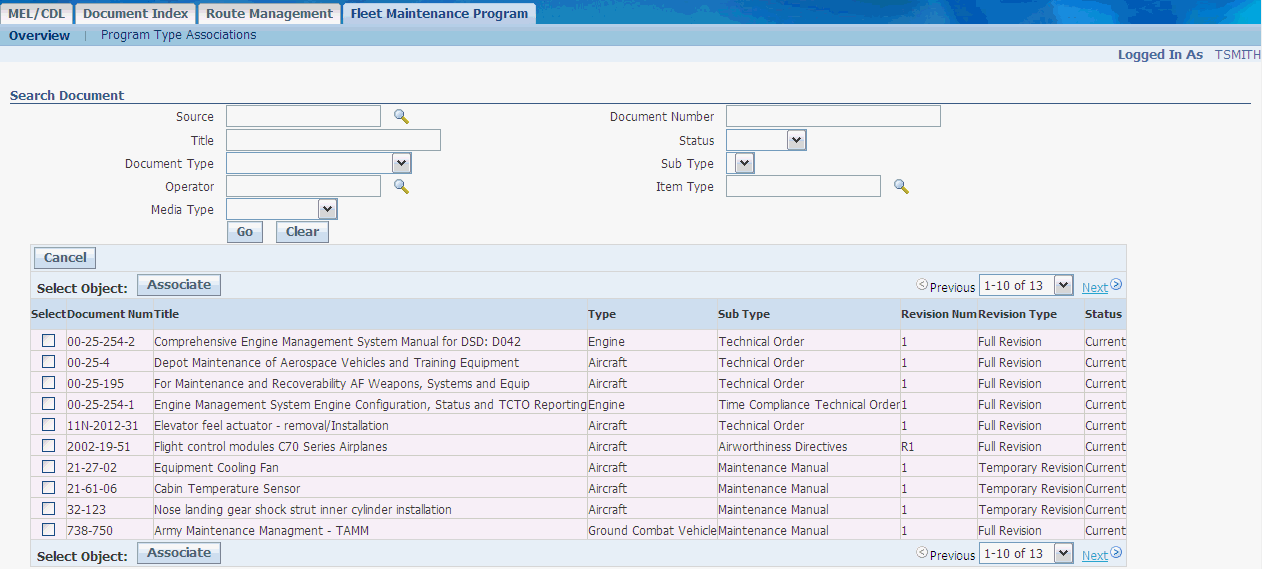1262x569 pixels.
Task: Select the 11N-2012-31 row checkbox
Action: [x=48, y=424]
